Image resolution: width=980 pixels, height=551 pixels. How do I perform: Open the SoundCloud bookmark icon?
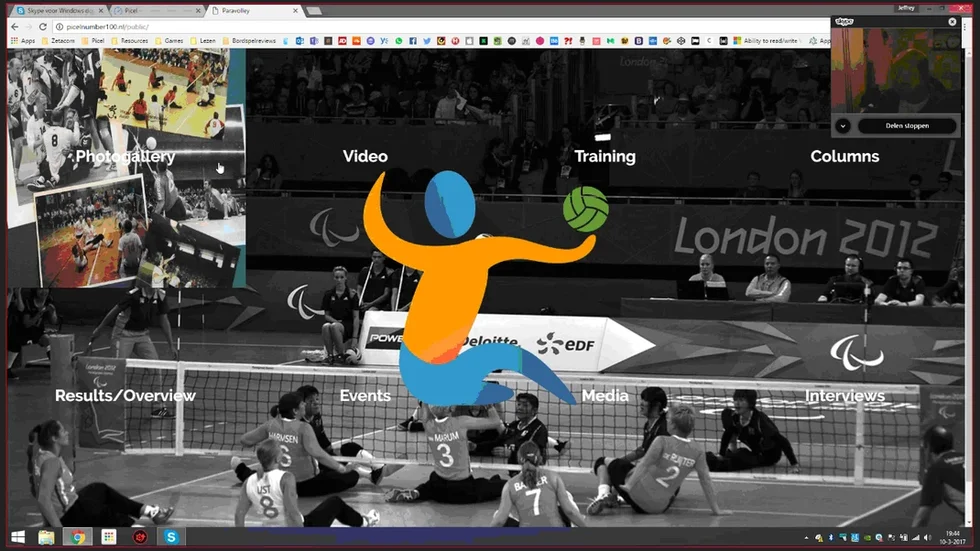(x=356, y=41)
